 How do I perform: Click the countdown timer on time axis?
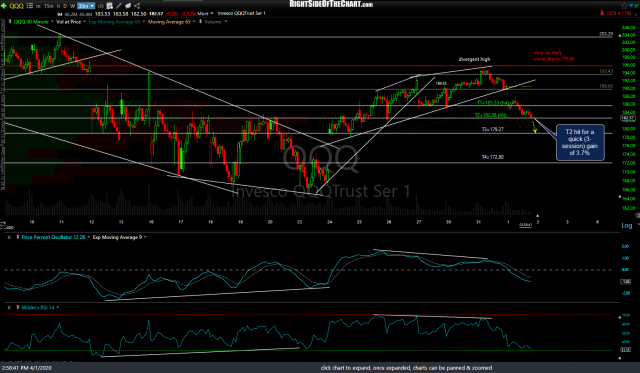pos(525,224)
